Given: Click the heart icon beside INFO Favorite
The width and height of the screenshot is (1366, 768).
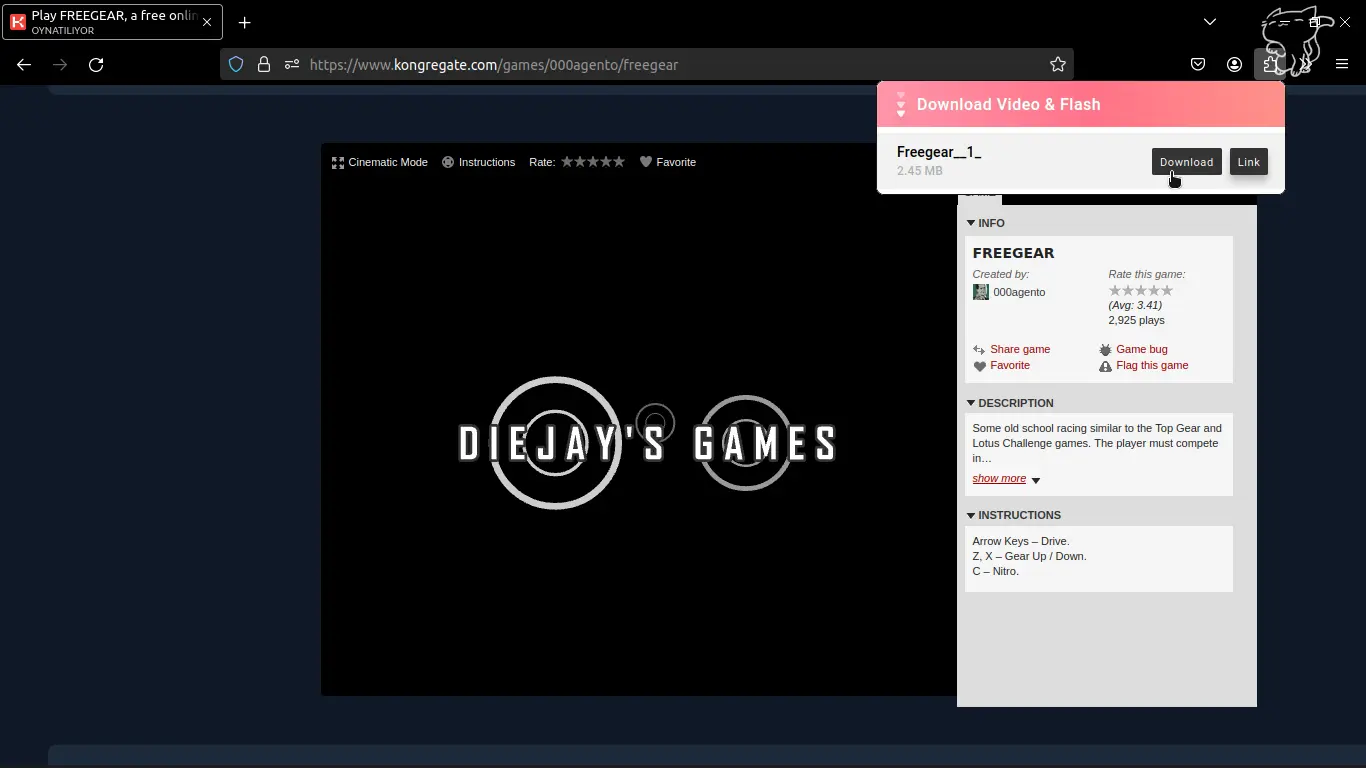Looking at the screenshot, I should point(979,366).
